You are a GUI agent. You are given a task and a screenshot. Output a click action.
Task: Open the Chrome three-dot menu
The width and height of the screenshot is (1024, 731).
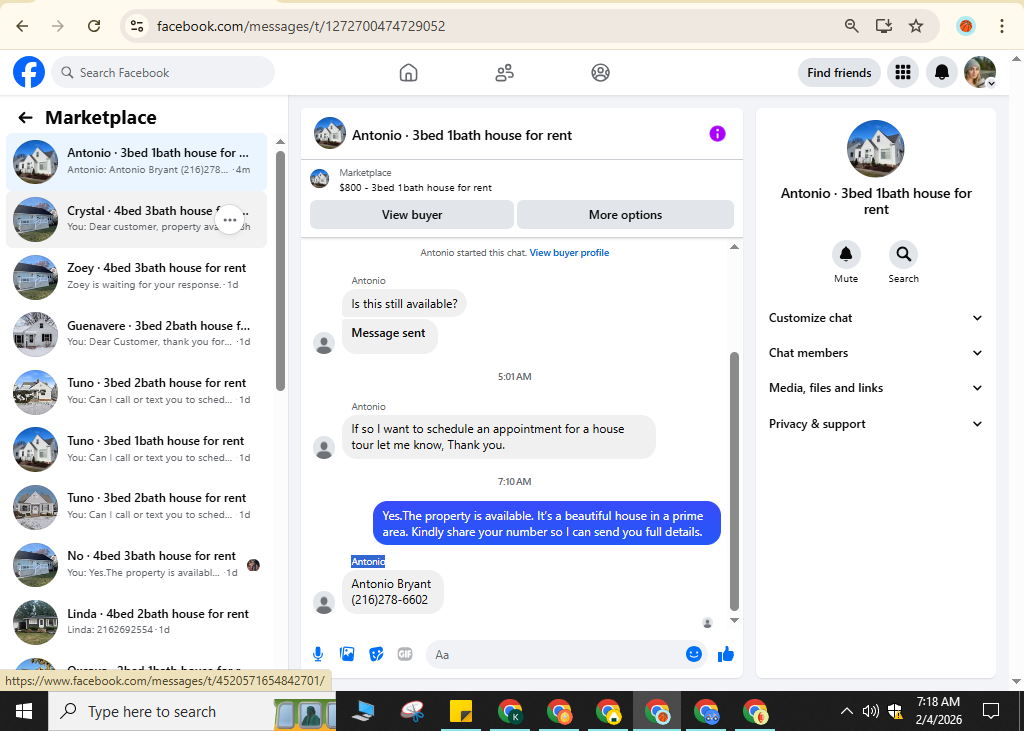[x=1001, y=26]
